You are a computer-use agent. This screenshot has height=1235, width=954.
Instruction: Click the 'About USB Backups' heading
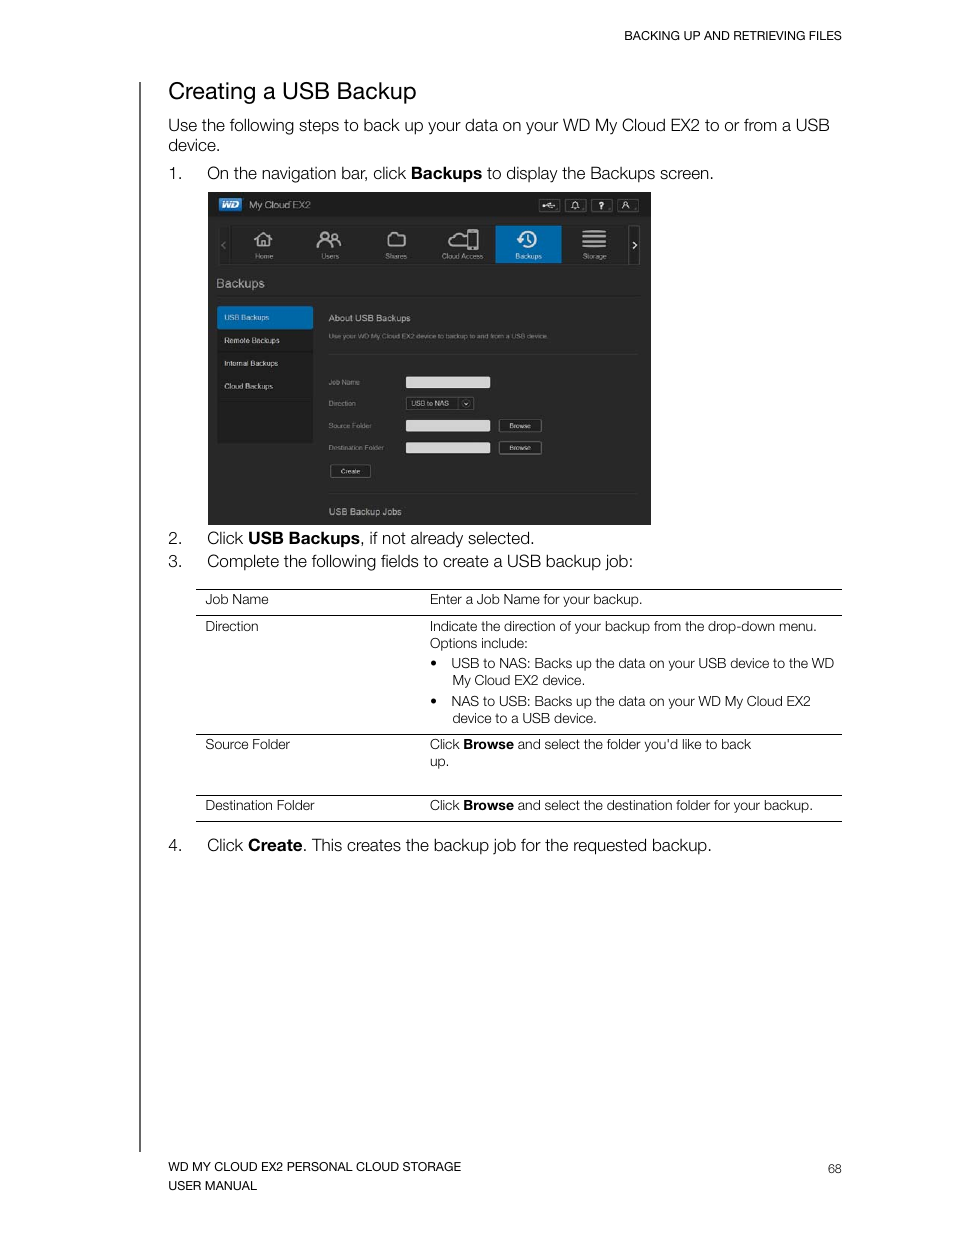[369, 318]
